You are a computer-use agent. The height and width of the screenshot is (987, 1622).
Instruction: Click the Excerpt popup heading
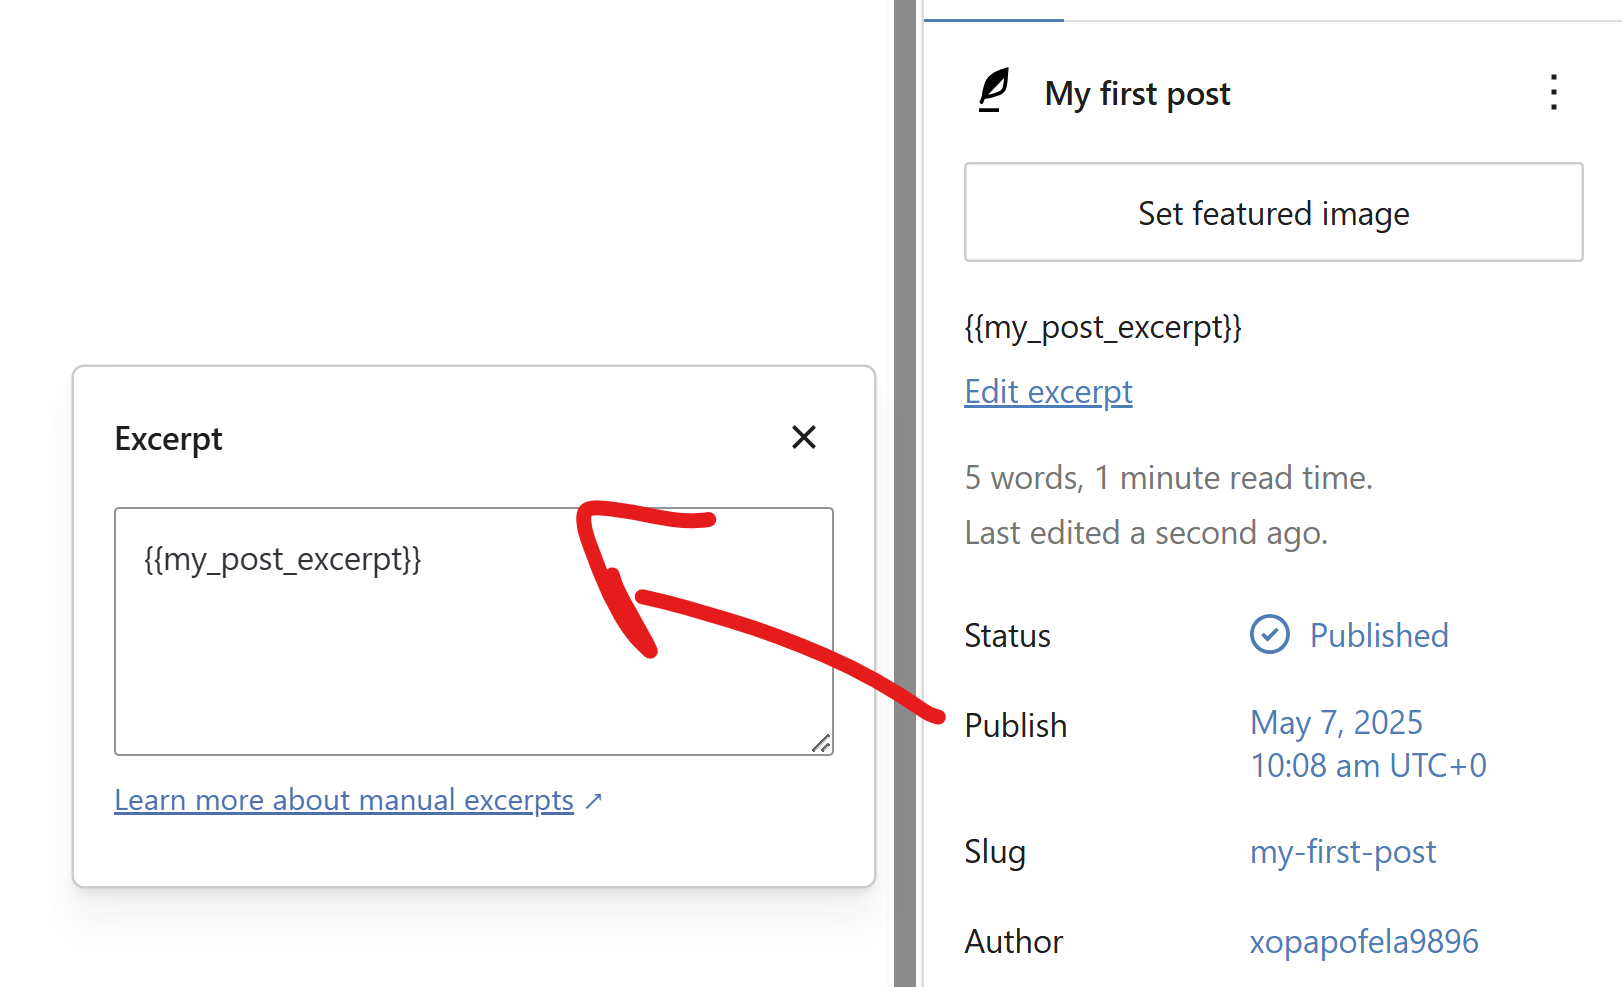pyautogui.click(x=168, y=439)
